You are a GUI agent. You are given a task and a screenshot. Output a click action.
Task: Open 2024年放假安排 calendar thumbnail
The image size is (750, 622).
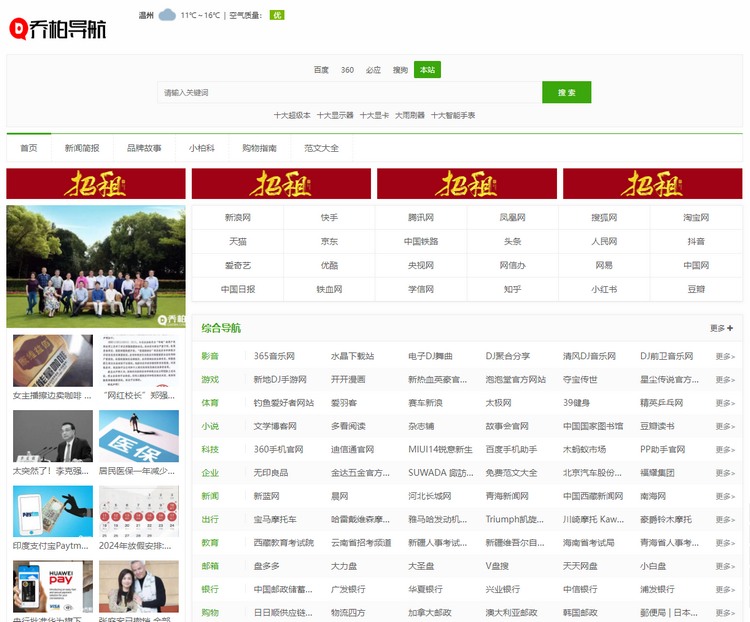[139, 511]
